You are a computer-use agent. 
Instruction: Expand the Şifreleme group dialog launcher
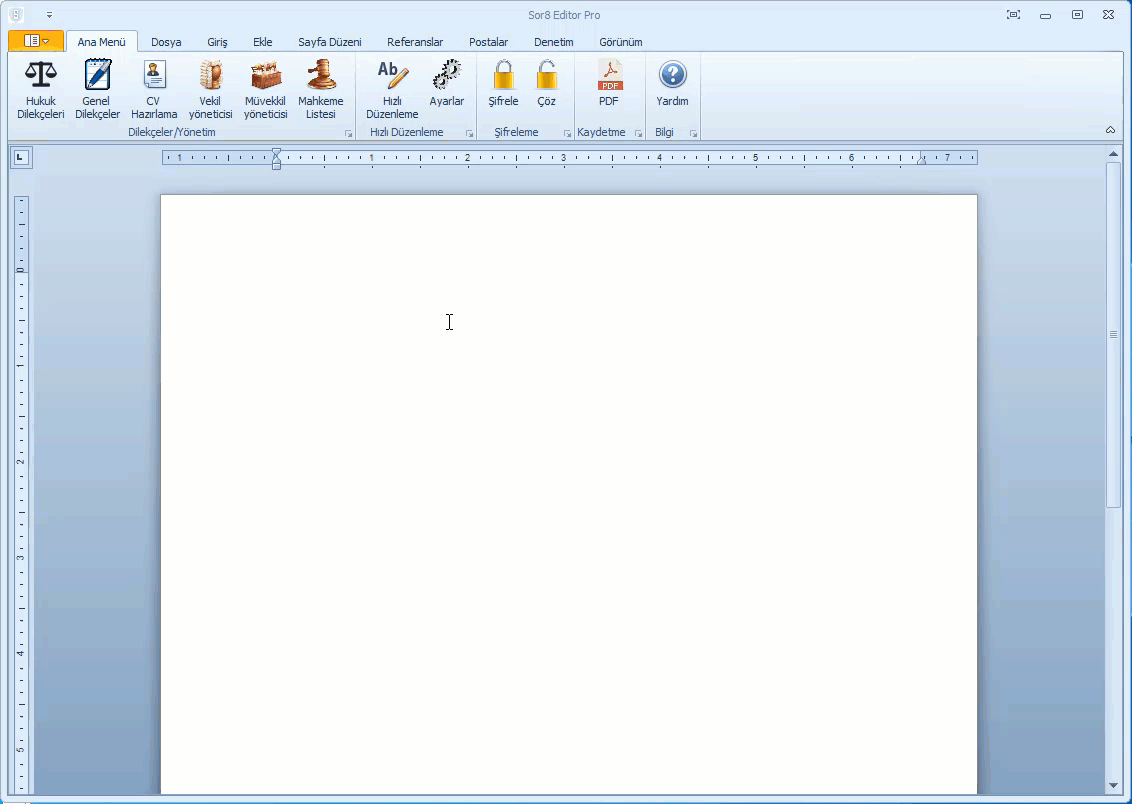pos(568,133)
